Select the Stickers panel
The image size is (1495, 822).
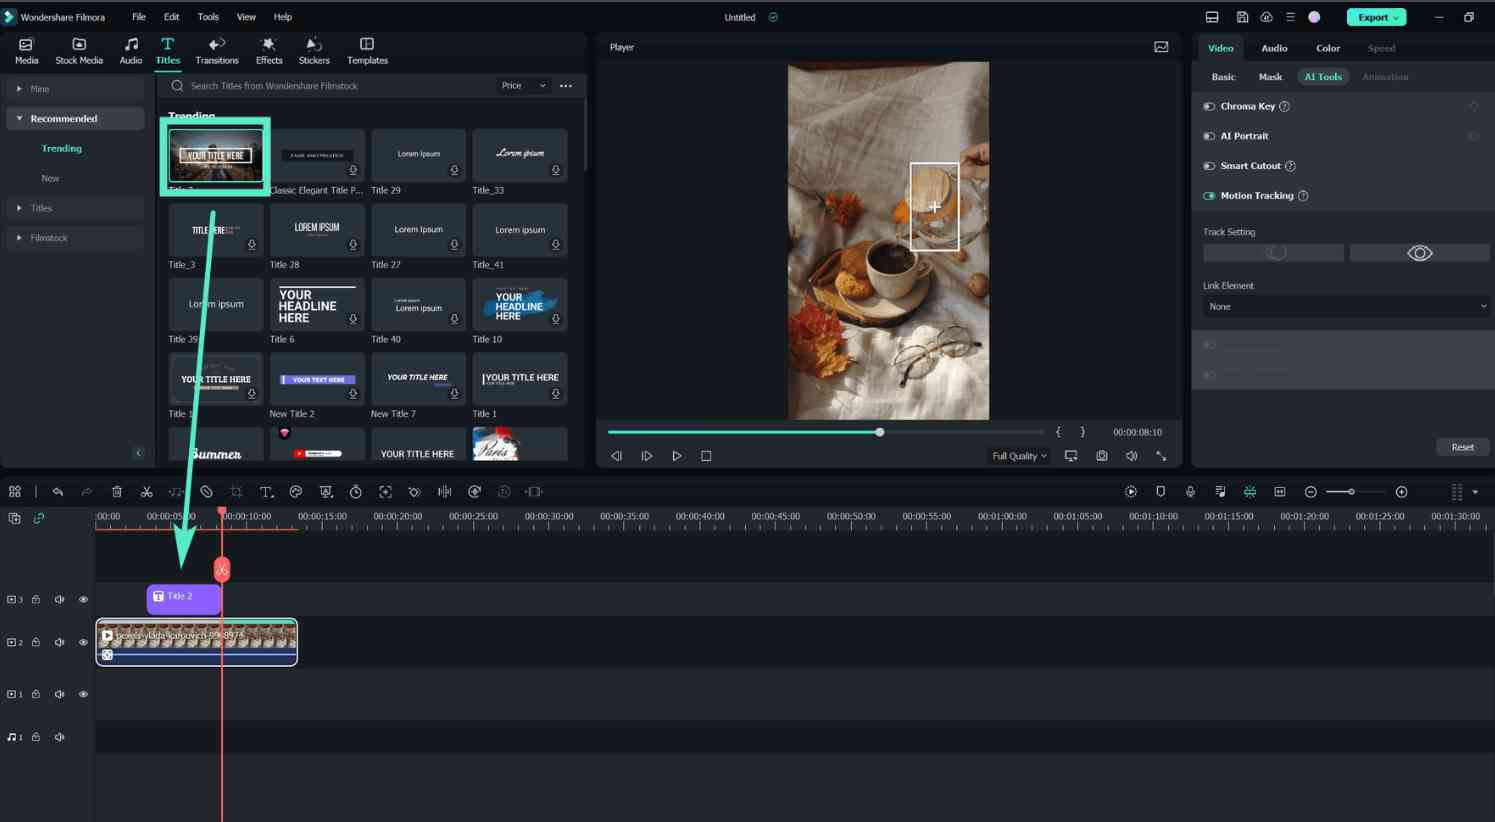pyautogui.click(x=314, y=50)
